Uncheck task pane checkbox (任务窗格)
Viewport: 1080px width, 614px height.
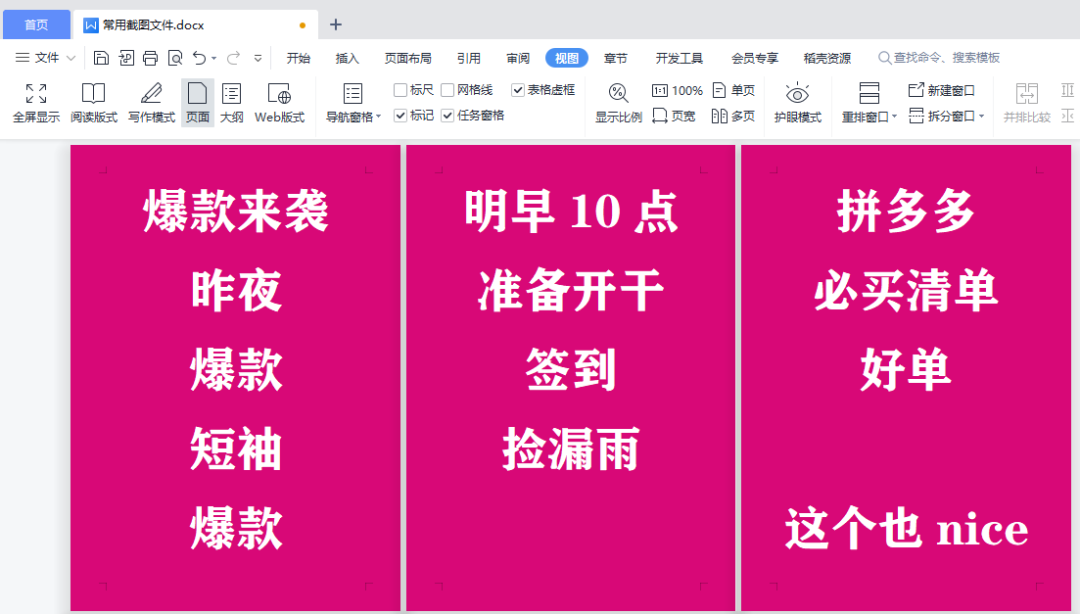pyautogui.click(x=448, y=115)
